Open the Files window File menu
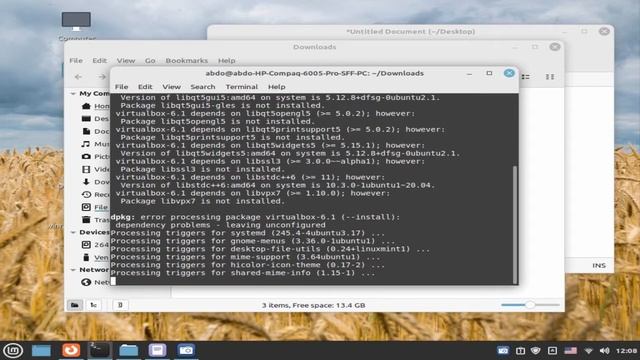The image size is (640, 360). coord(76,60)
